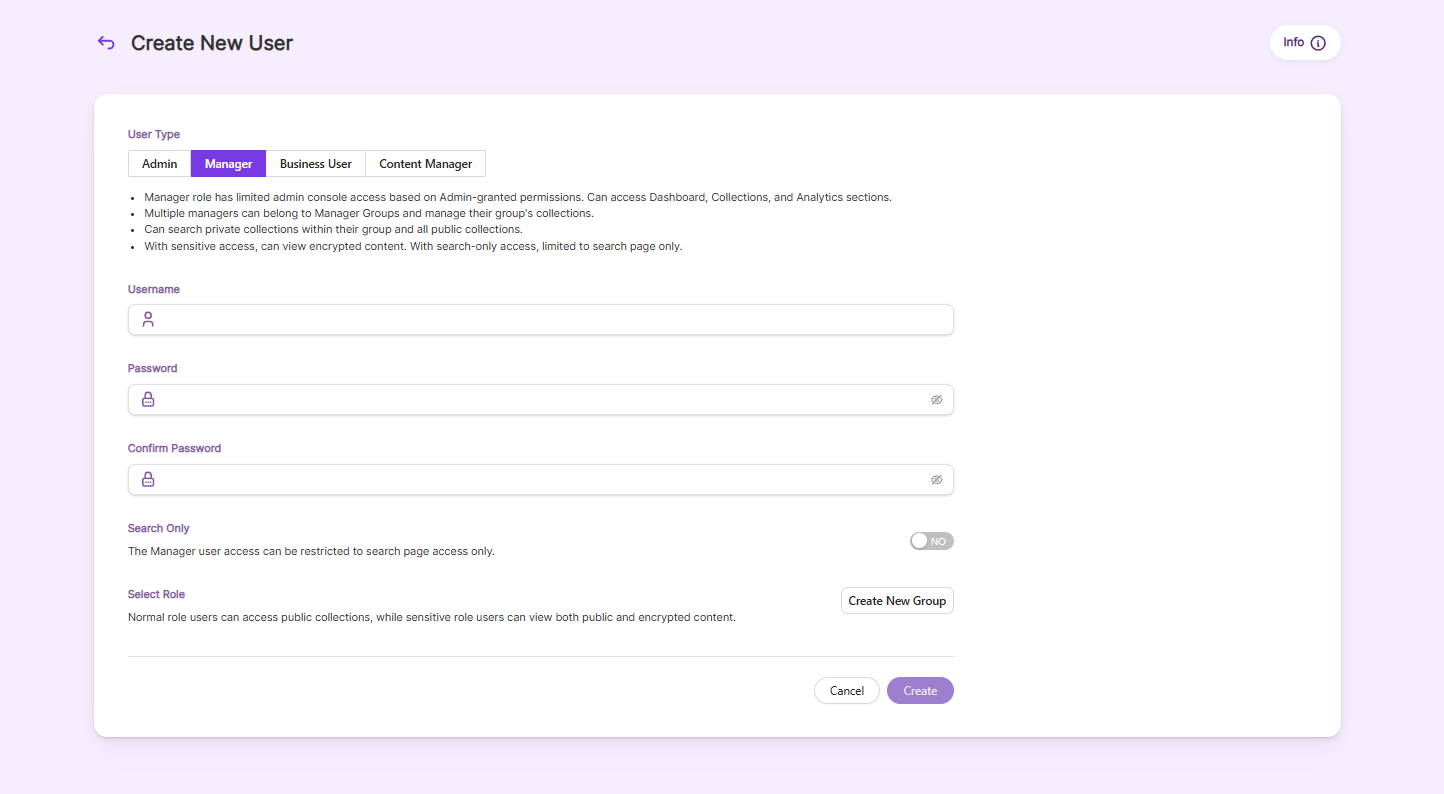Screen dimensions: 1444x794
Task: Switch to Business User type
Action: [316, 163]
